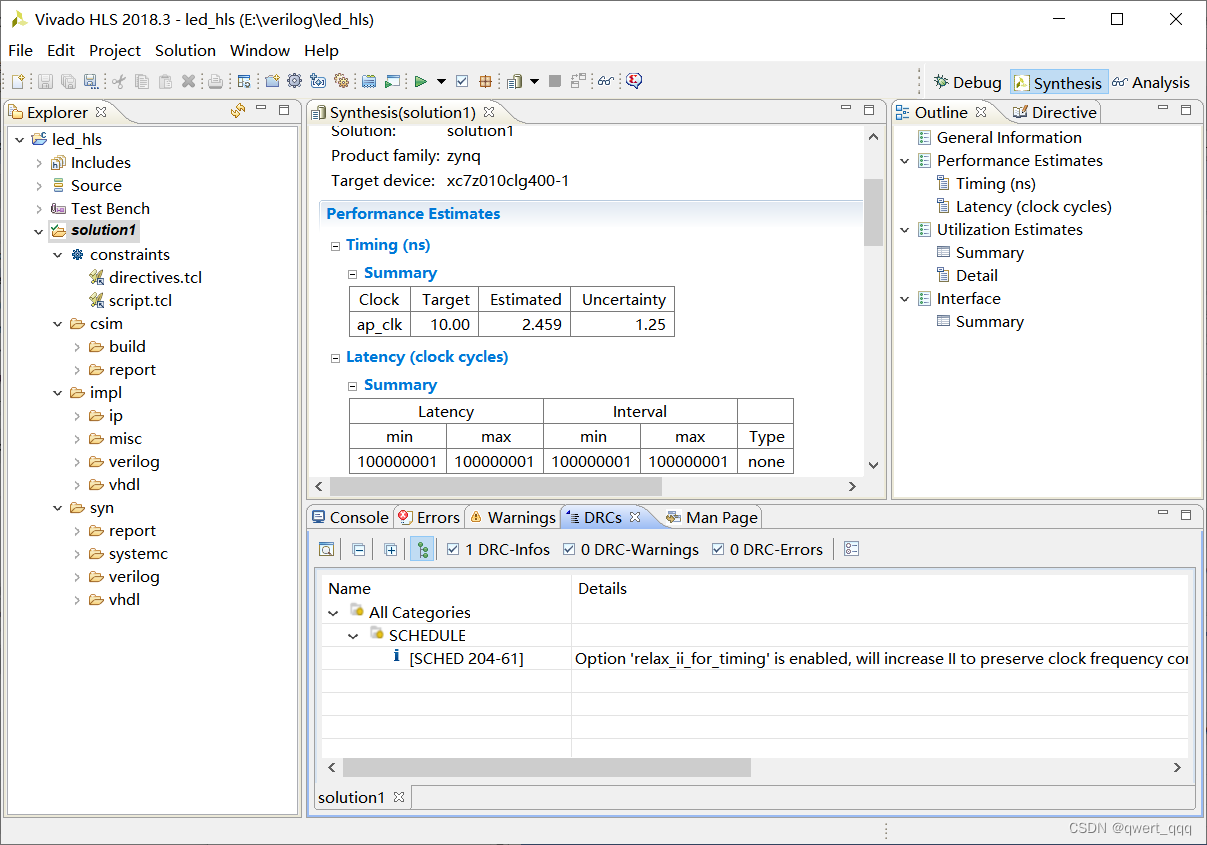
Task: Collapse the csim folder
Action: (x=58, y=324)
